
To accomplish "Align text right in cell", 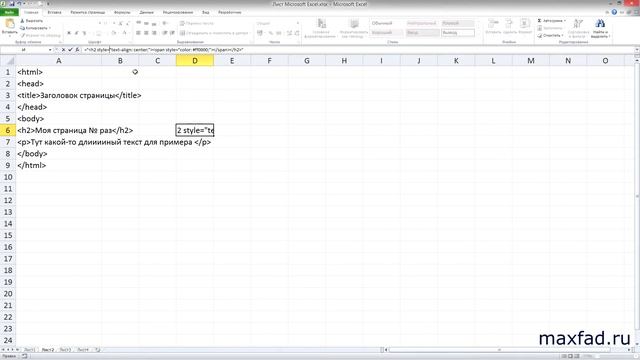I will coord(154,33).
